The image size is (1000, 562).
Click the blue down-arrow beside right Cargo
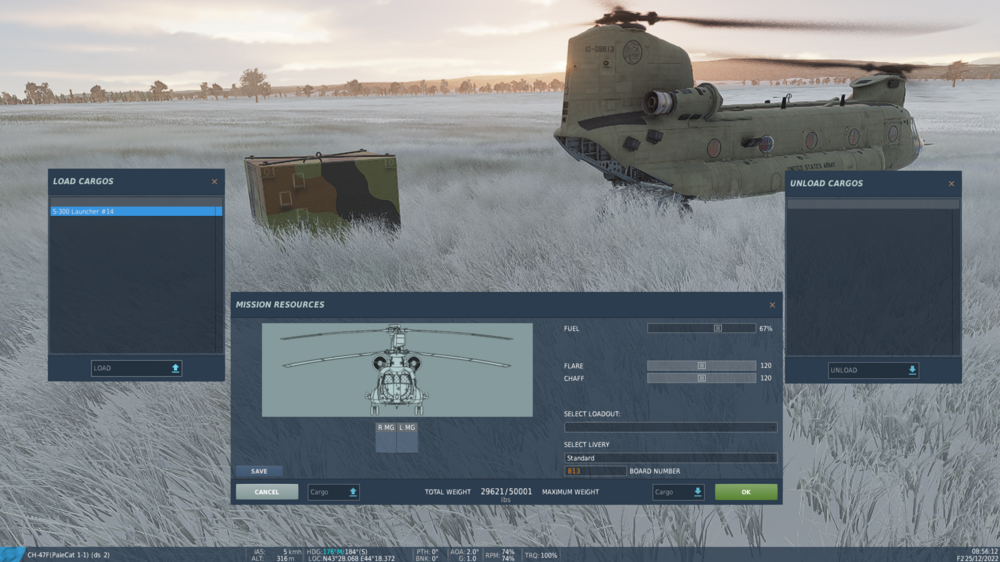point(698,492)
